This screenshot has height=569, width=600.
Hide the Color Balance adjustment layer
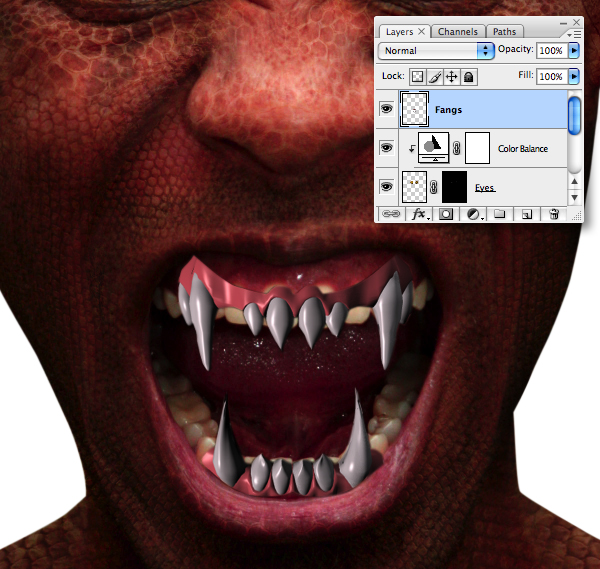(x=386, y=148)
